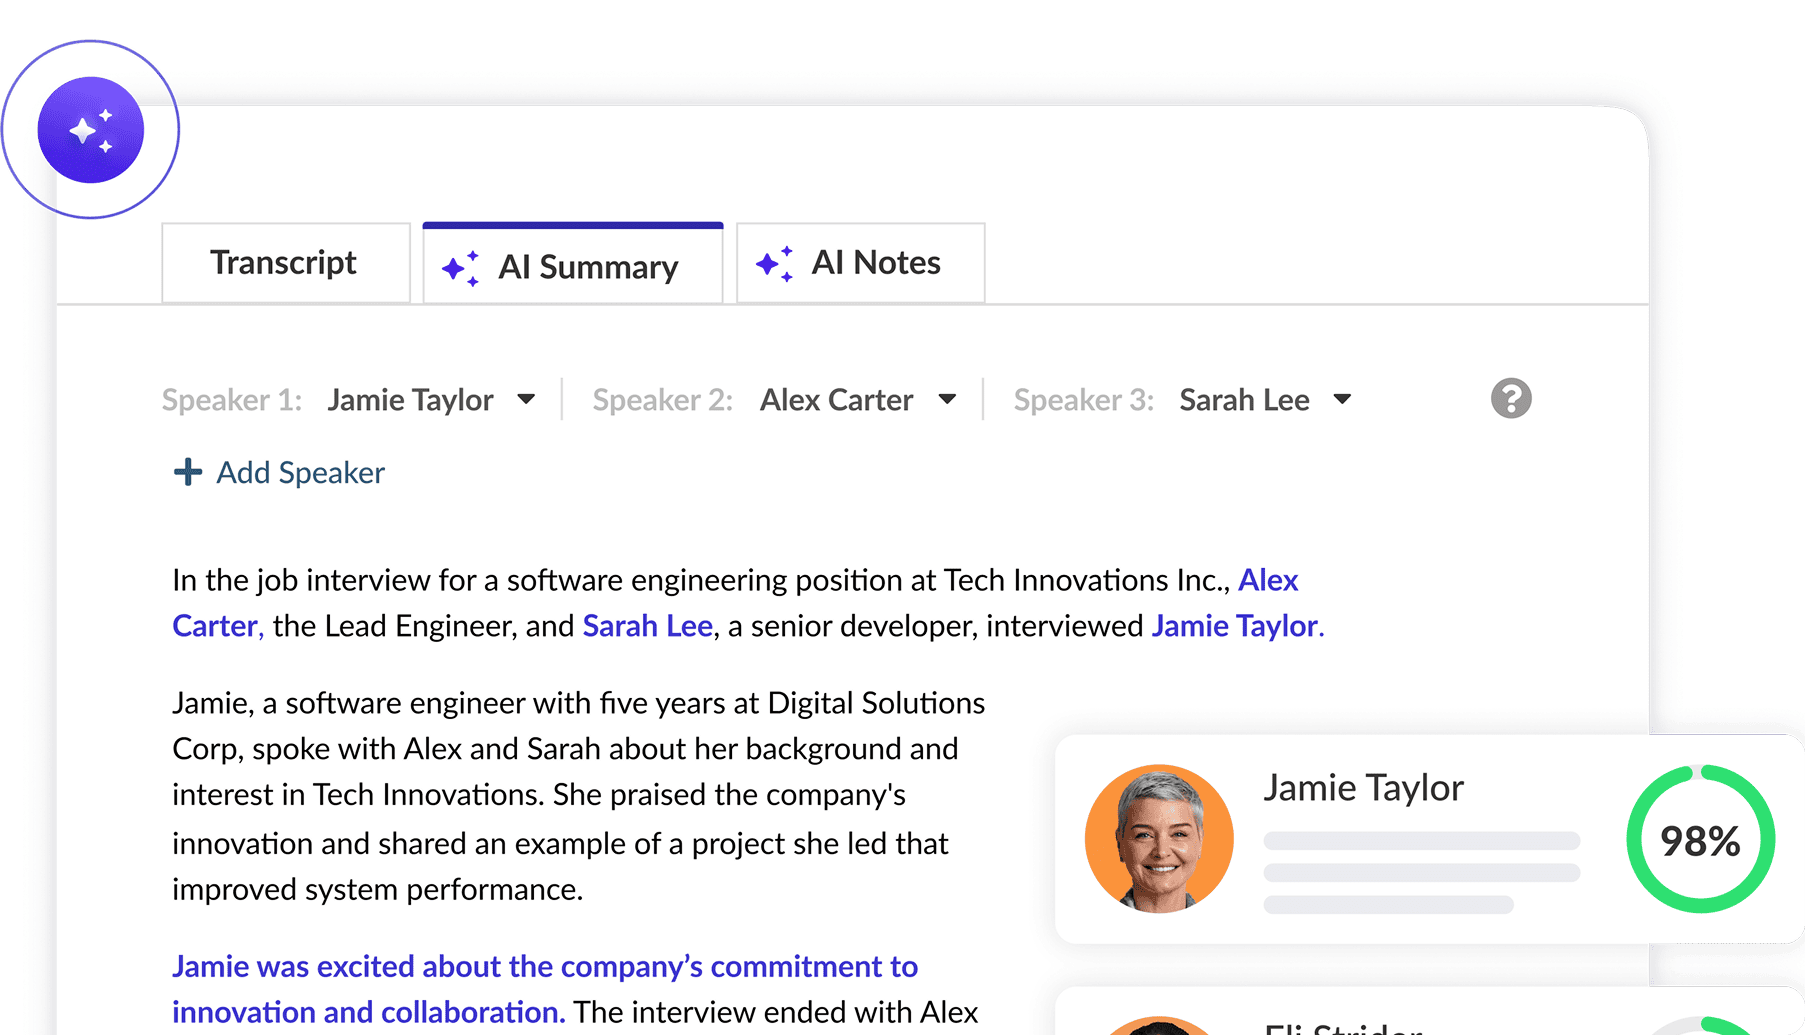Click the Jamie Taylor link in summary
The image size is (1805, 1035).
(x=1237, y=626)
